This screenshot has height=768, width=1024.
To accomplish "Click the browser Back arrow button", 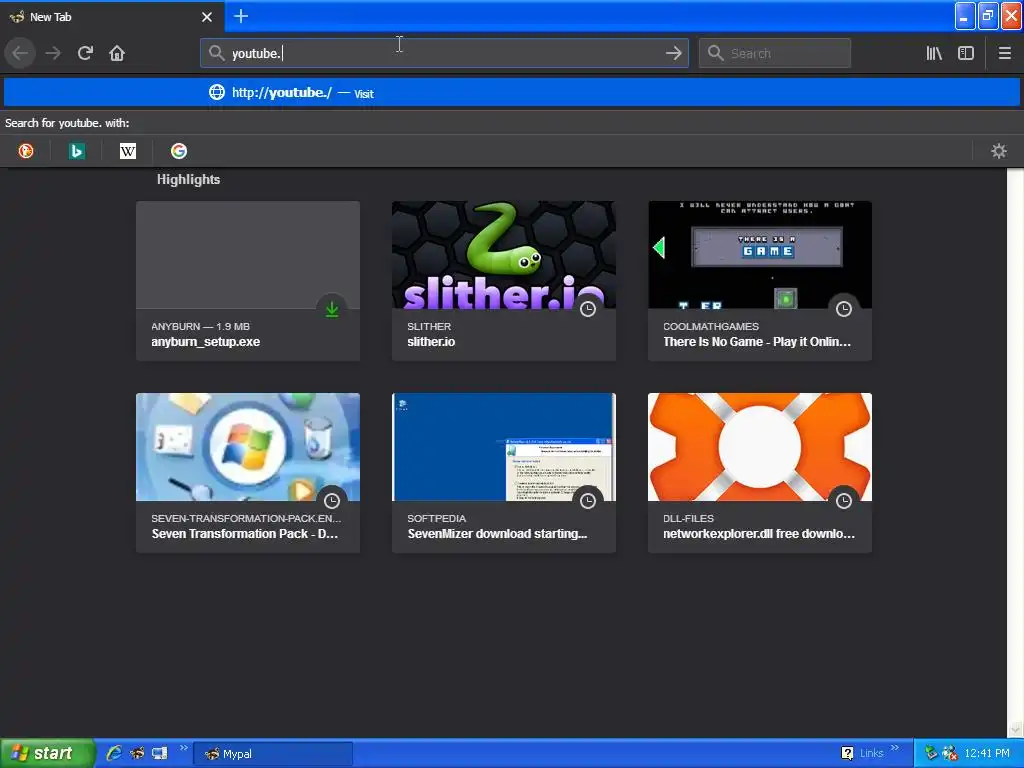I will pyautogui.click(x=20, y=53).
